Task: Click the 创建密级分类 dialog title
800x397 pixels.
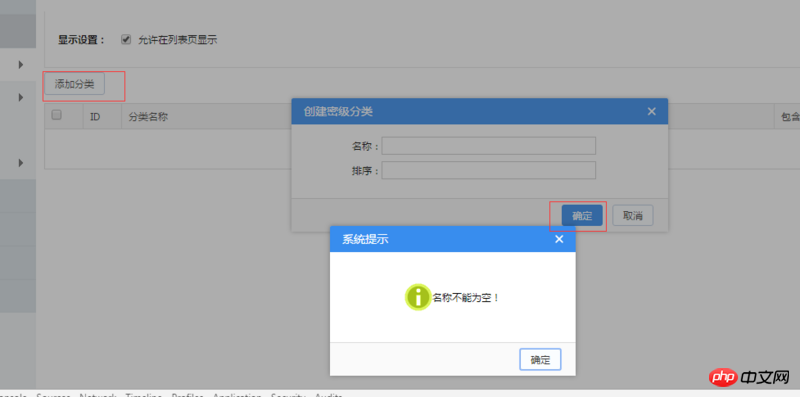Action: [338, 111]
